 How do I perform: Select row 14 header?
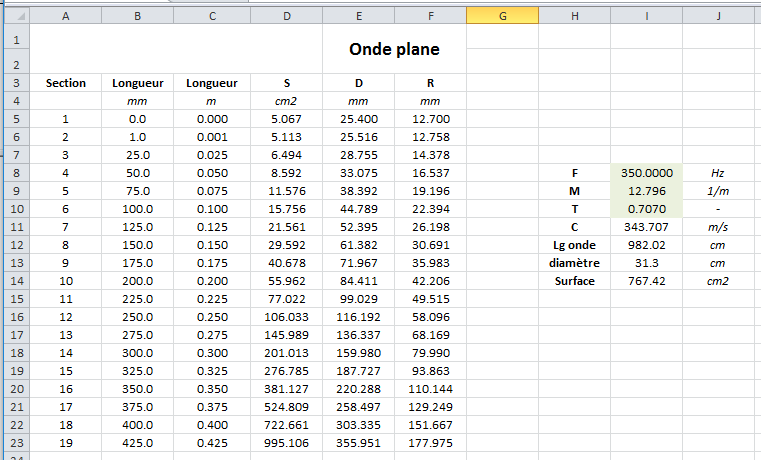(x=17, y=281)
